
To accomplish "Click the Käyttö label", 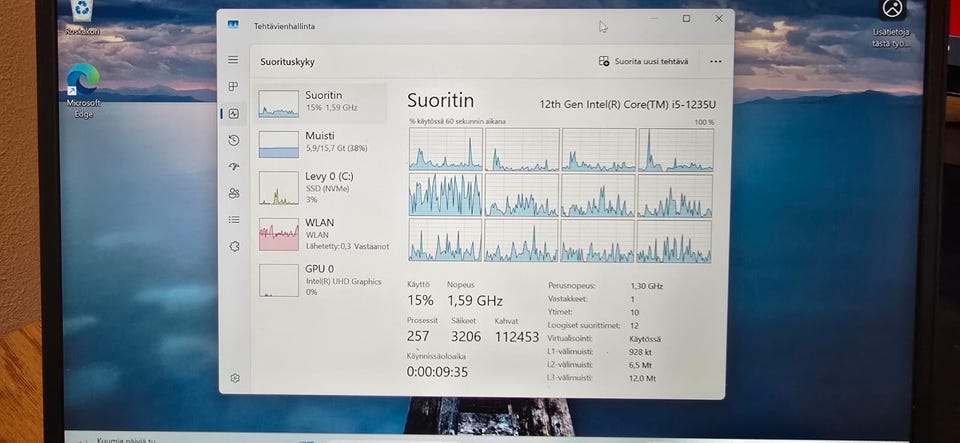I will [418, 285].
